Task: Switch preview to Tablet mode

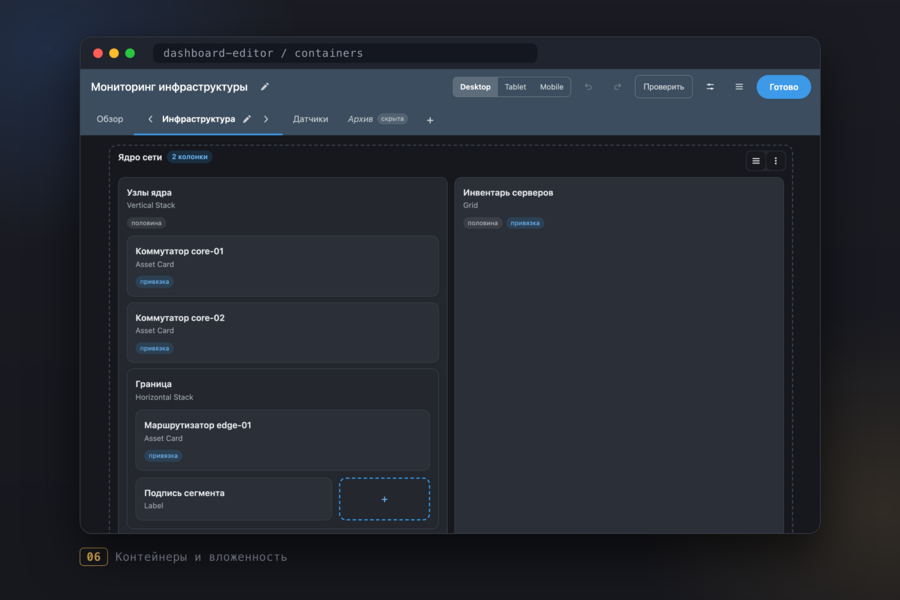Action: tap(515, 87)
